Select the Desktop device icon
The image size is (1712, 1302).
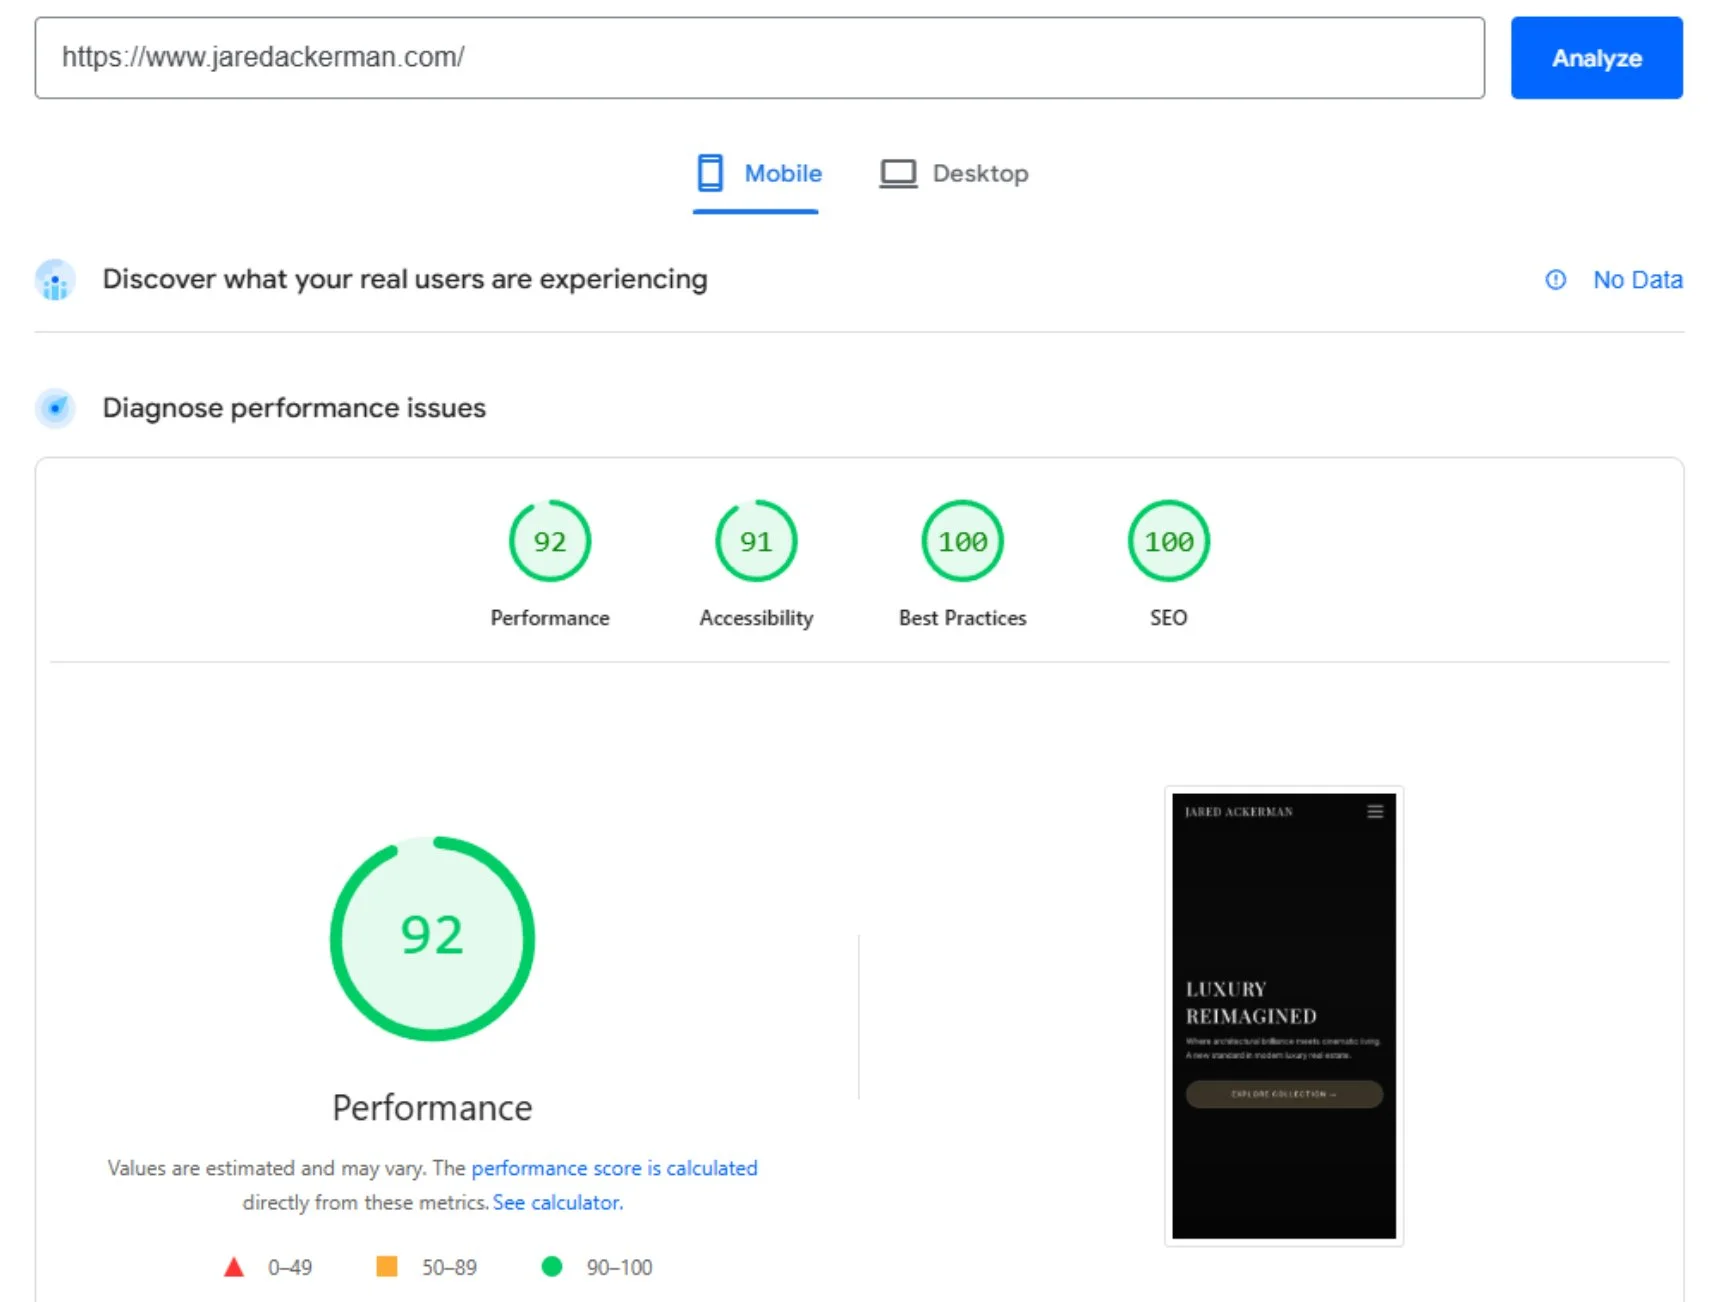coord(897,172)
